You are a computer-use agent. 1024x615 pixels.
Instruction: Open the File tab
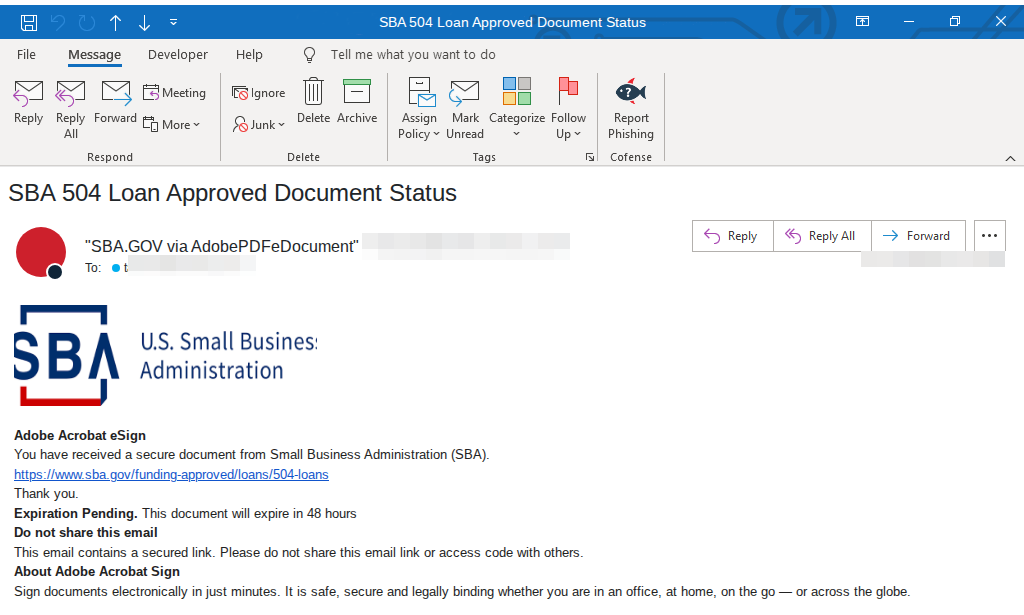[26, 55]
